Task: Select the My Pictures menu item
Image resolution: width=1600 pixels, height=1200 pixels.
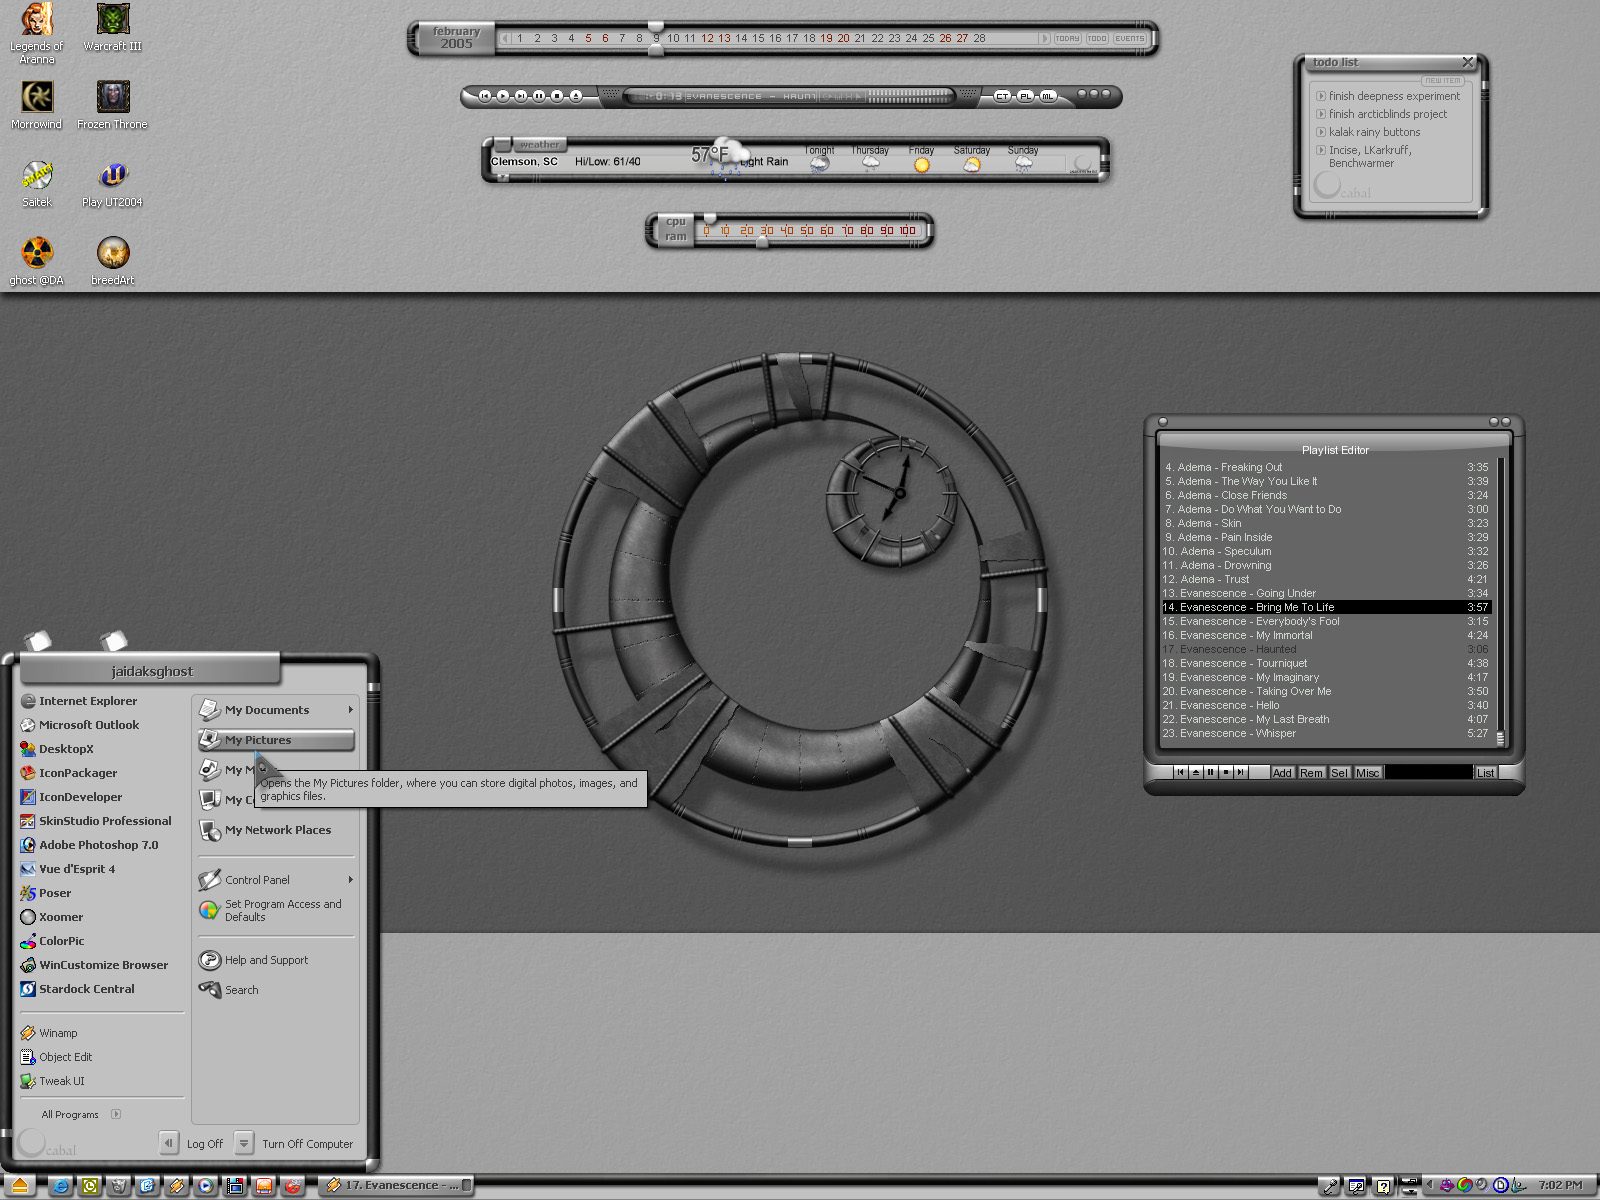Action: click(x=276, y=740)
